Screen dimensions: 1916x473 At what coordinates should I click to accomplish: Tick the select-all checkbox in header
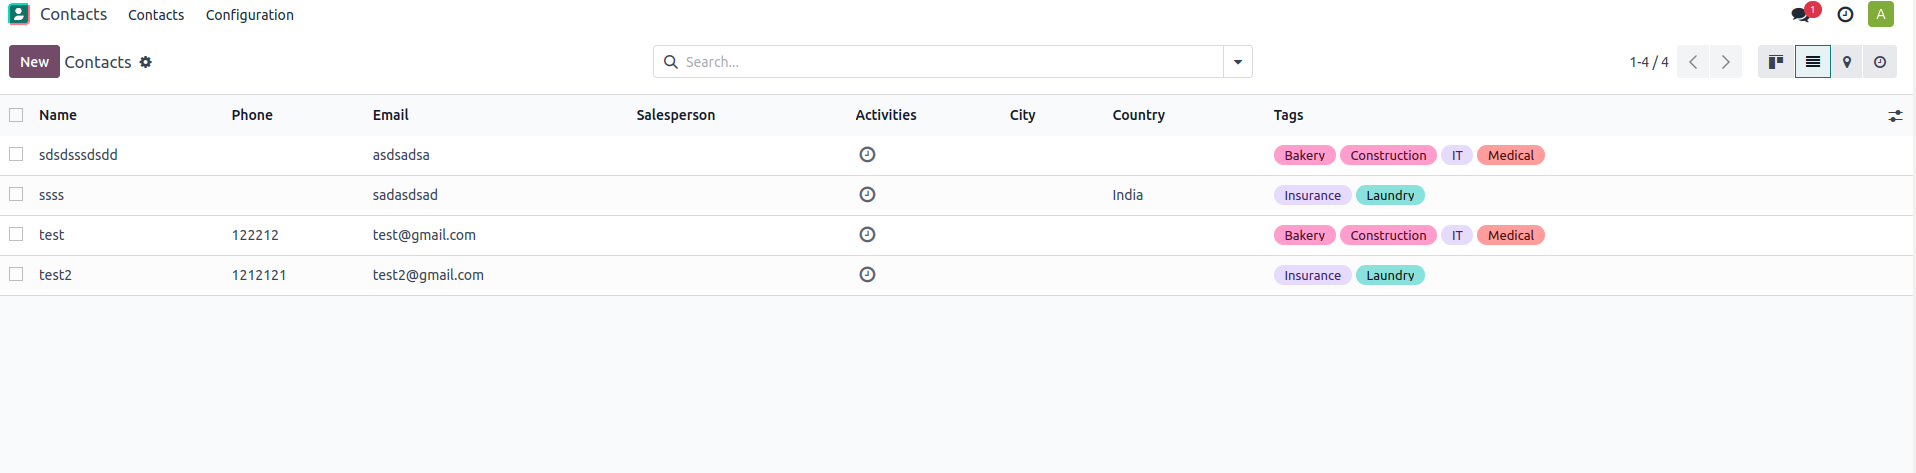pos(16,115)
